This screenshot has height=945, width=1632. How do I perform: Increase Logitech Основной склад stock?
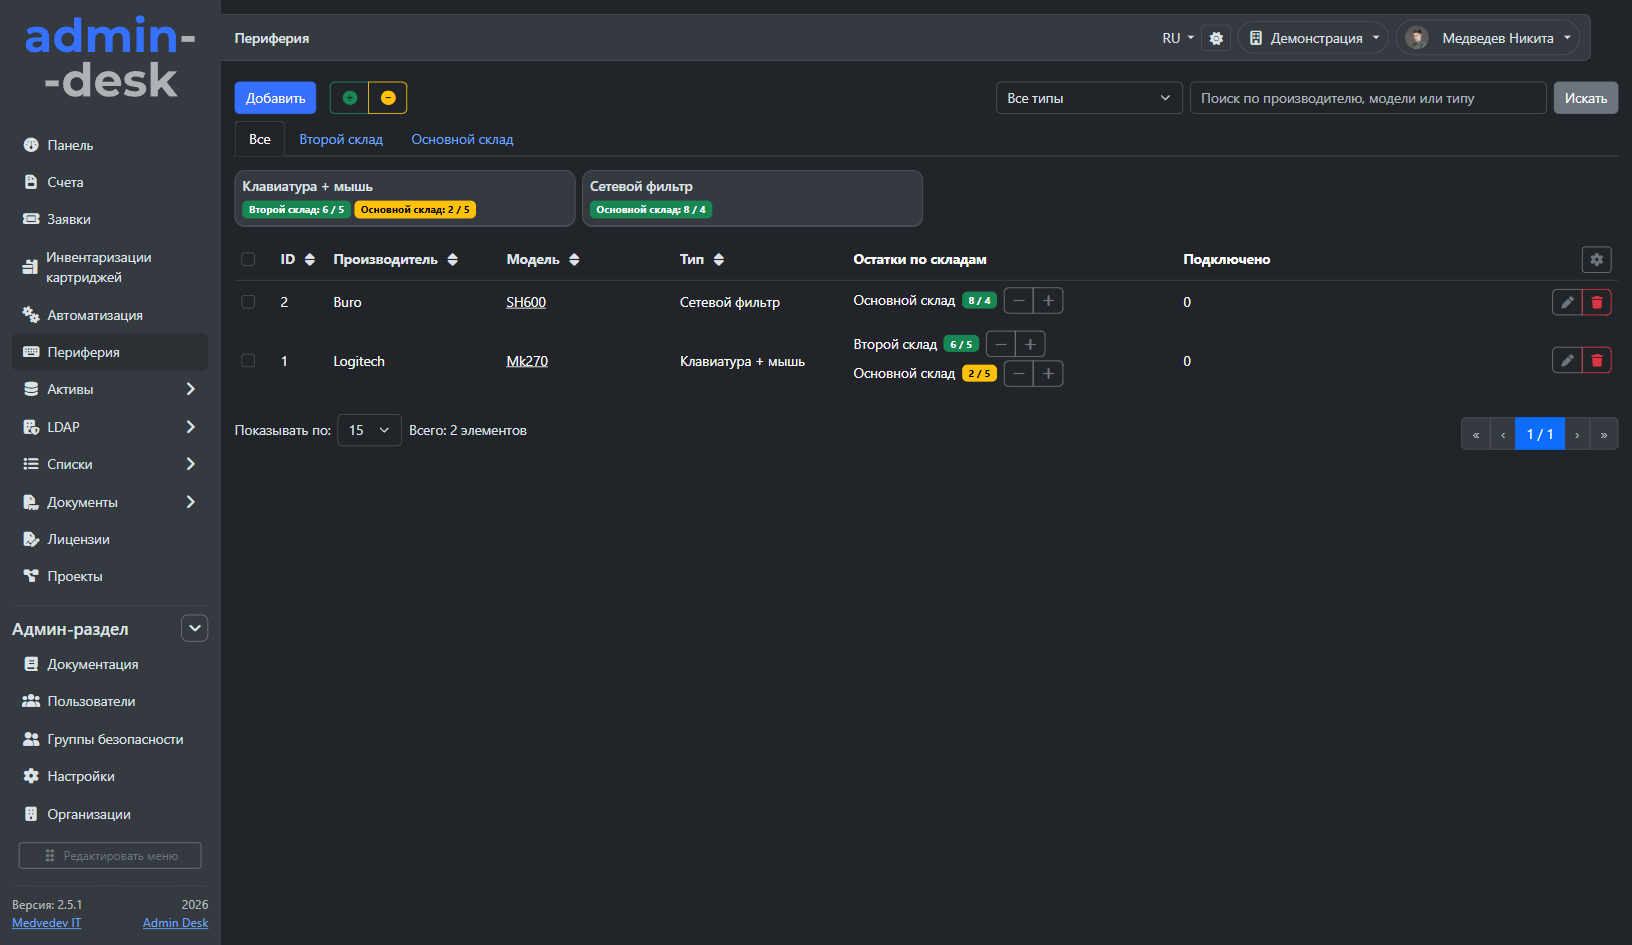1048,374
